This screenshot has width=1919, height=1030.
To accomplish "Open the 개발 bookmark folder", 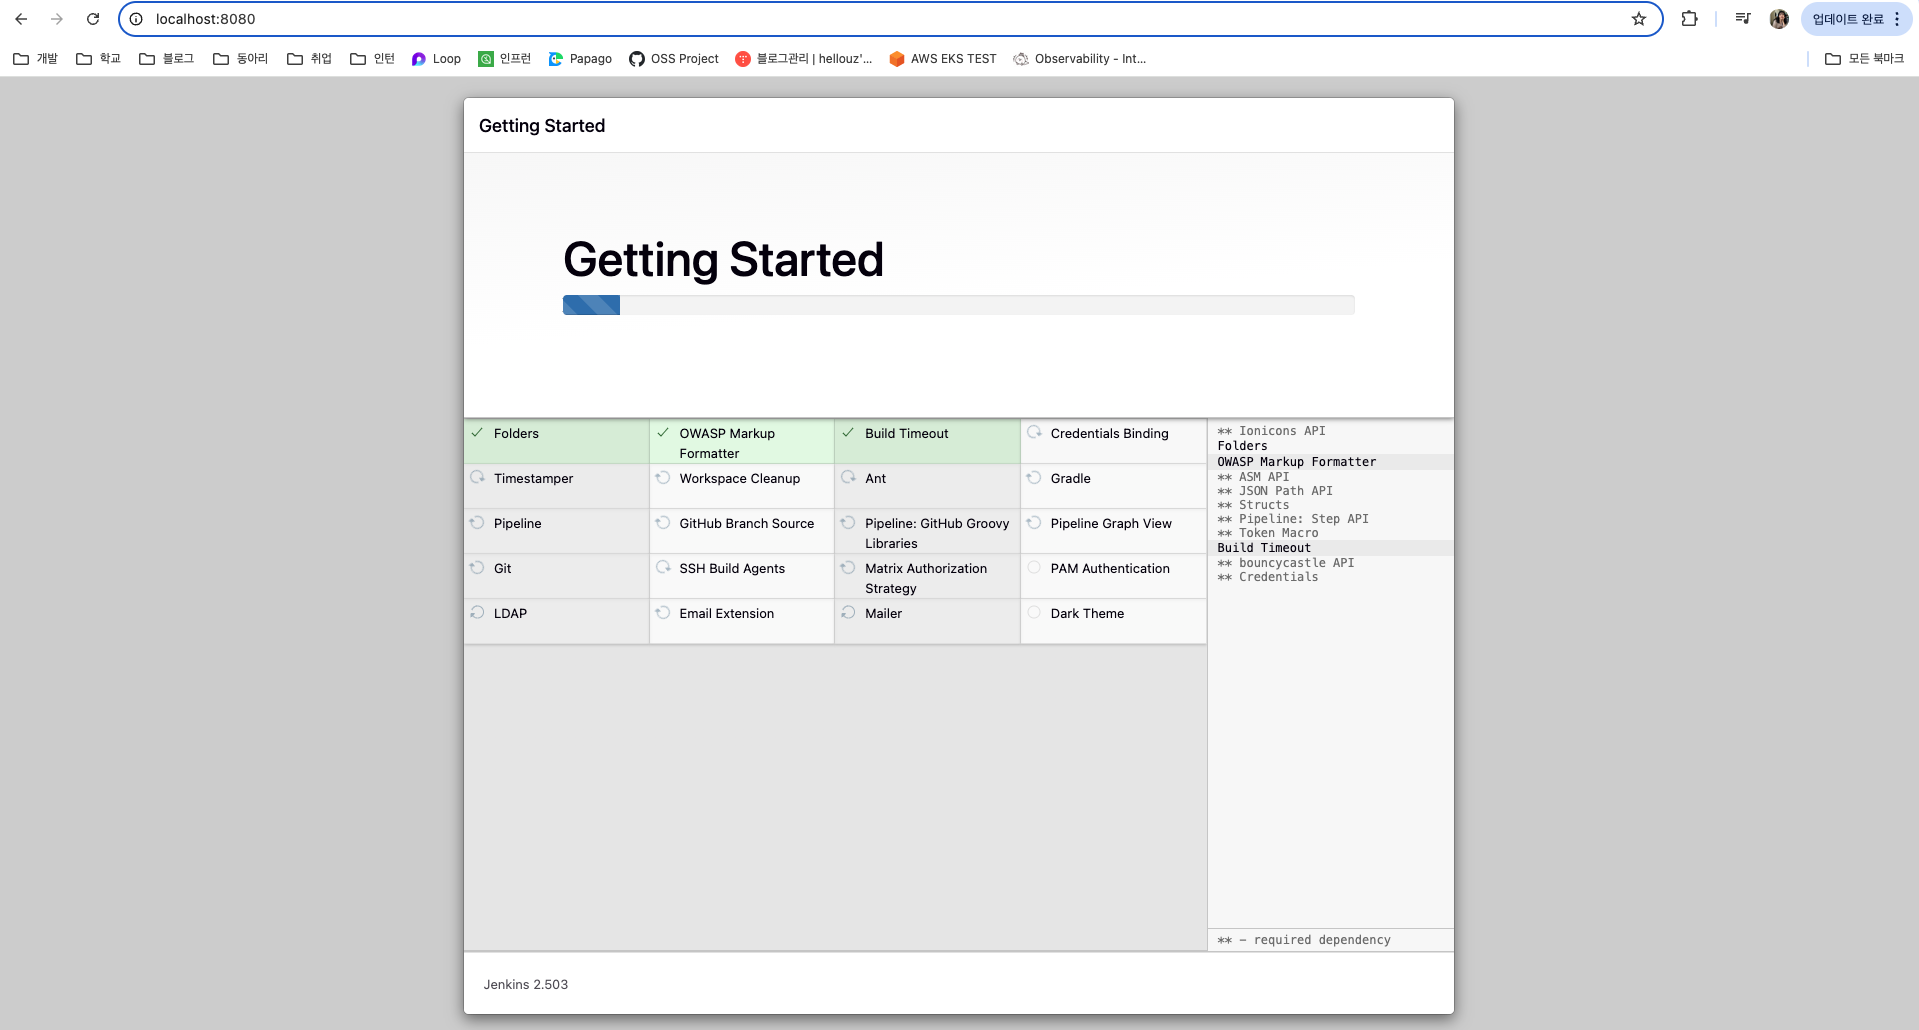I will (35, 59).
